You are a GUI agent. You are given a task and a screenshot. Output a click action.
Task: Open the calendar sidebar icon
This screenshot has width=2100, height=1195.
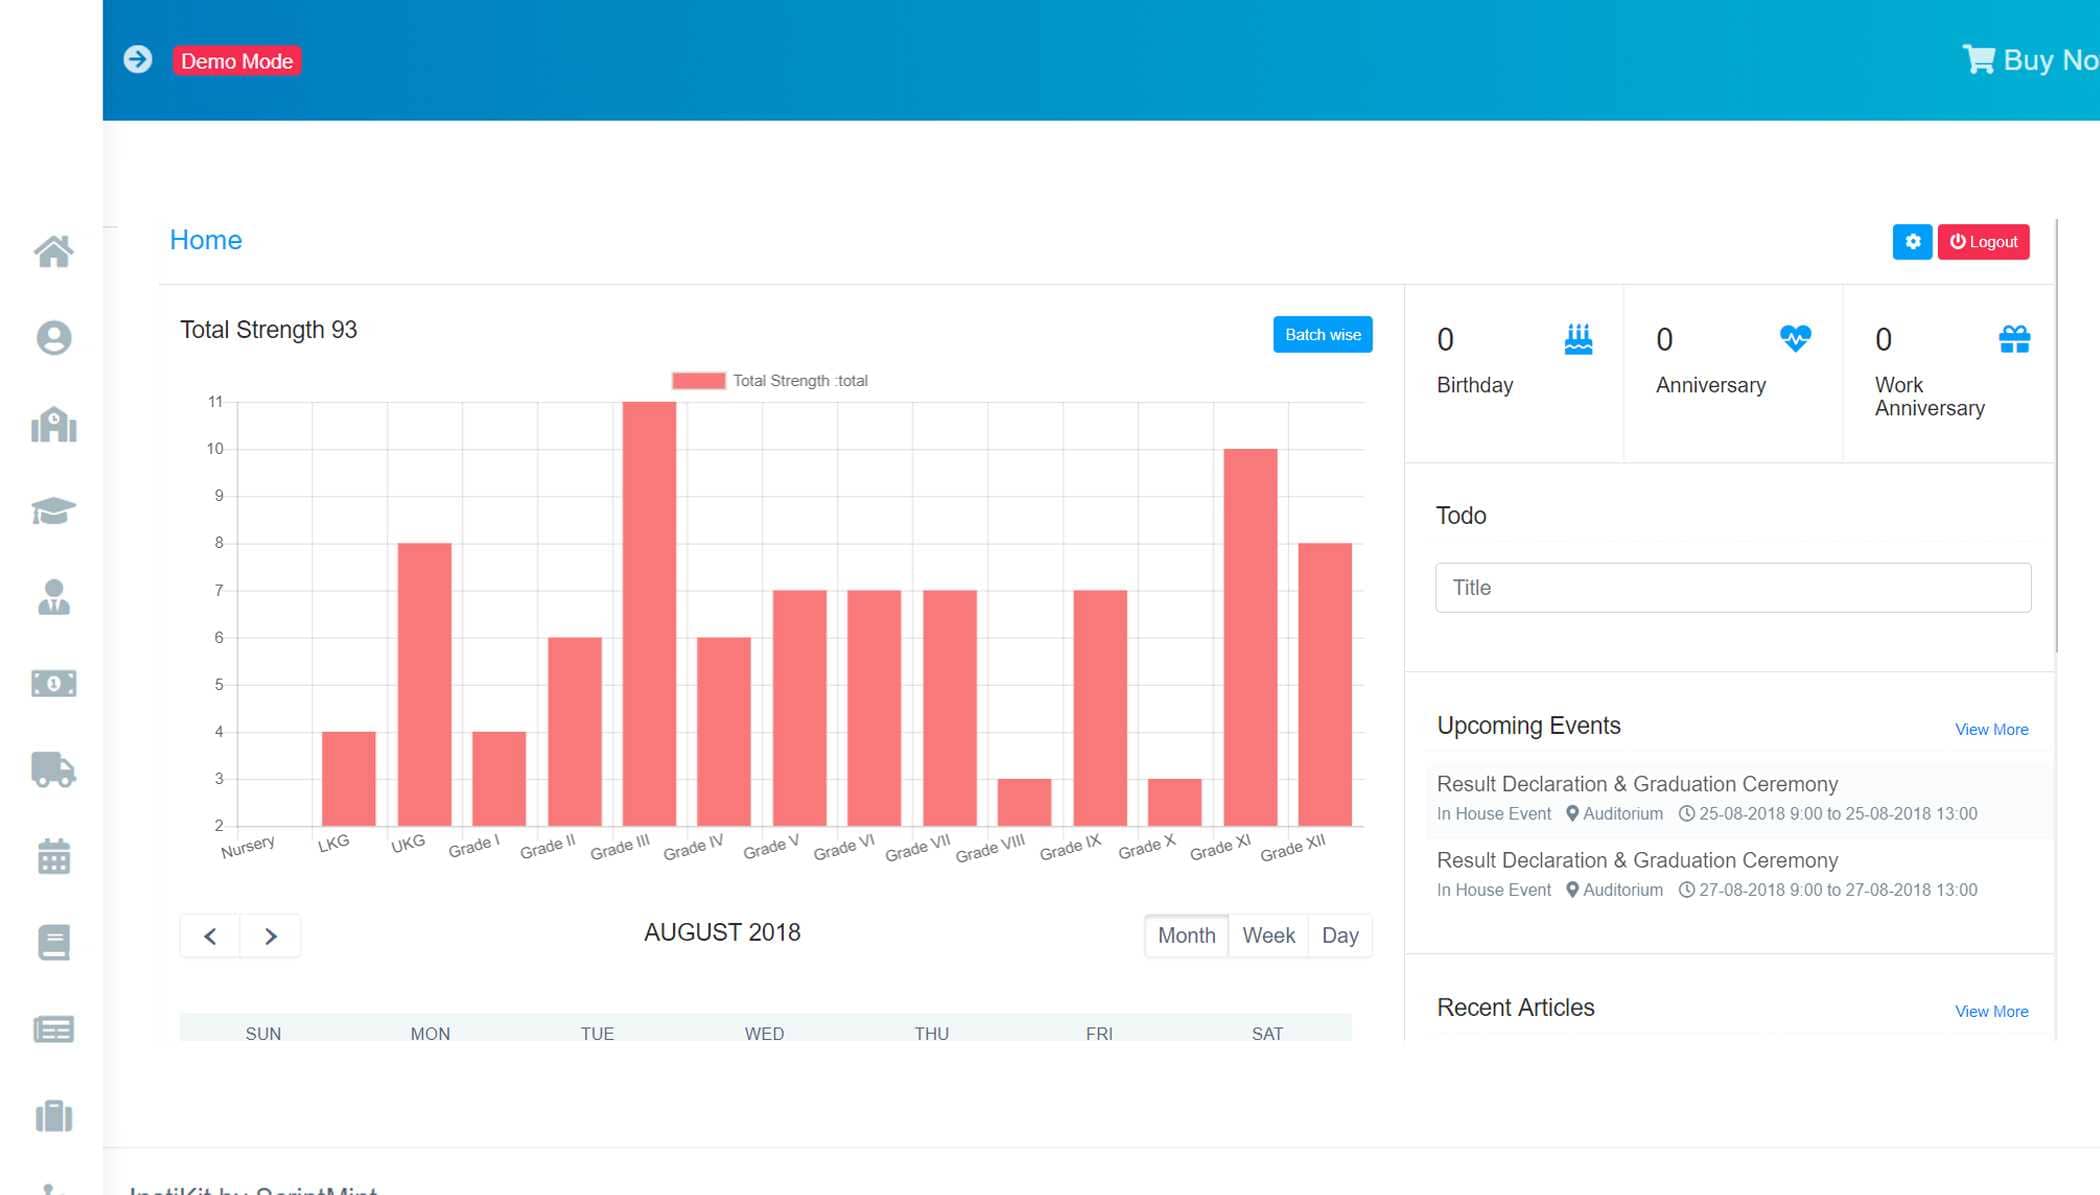53,857
